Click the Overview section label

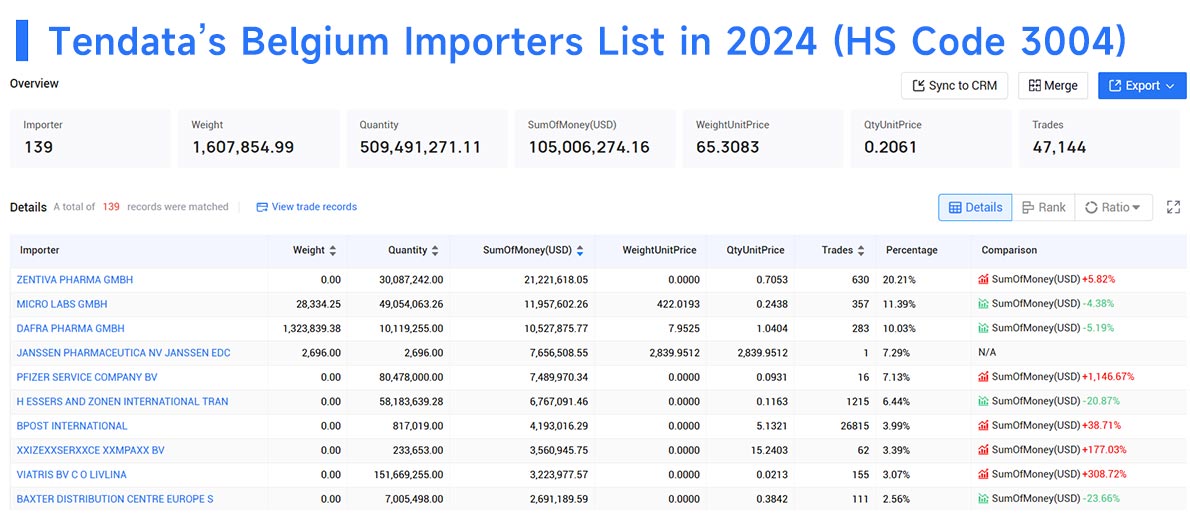click(34, 83)
